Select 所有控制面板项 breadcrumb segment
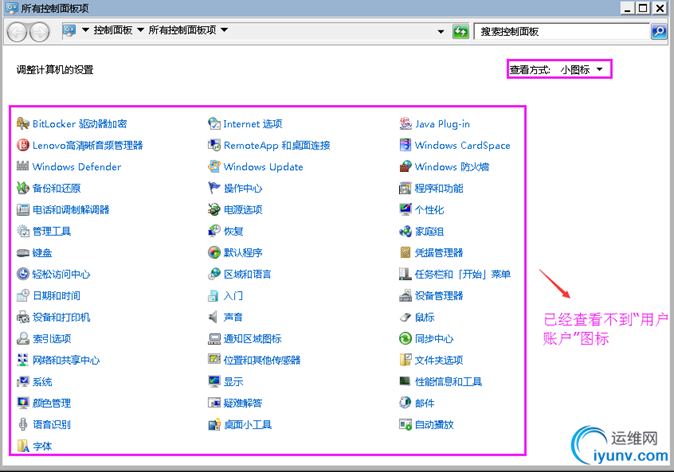The image size is (674, 472). (182, 30)
